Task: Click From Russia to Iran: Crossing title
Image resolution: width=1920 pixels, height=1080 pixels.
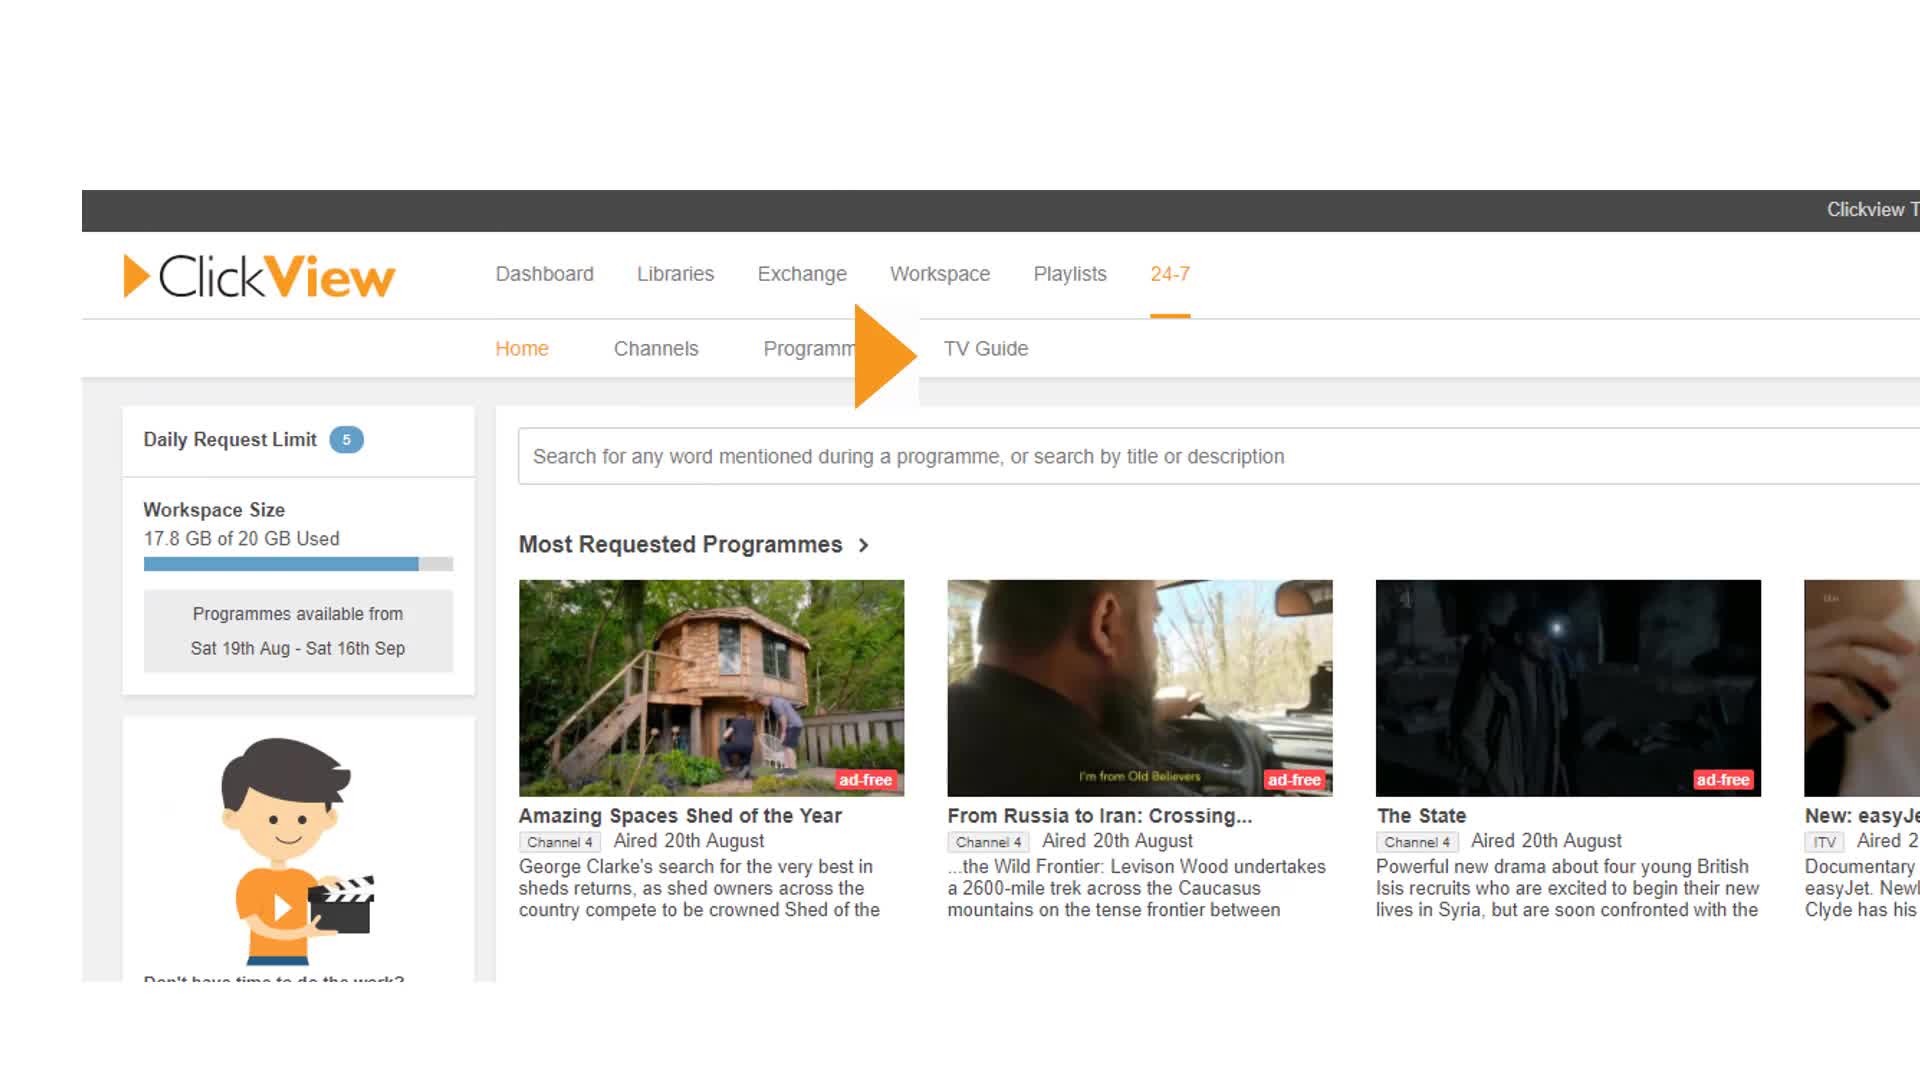Action: [x=1099, y=816]
